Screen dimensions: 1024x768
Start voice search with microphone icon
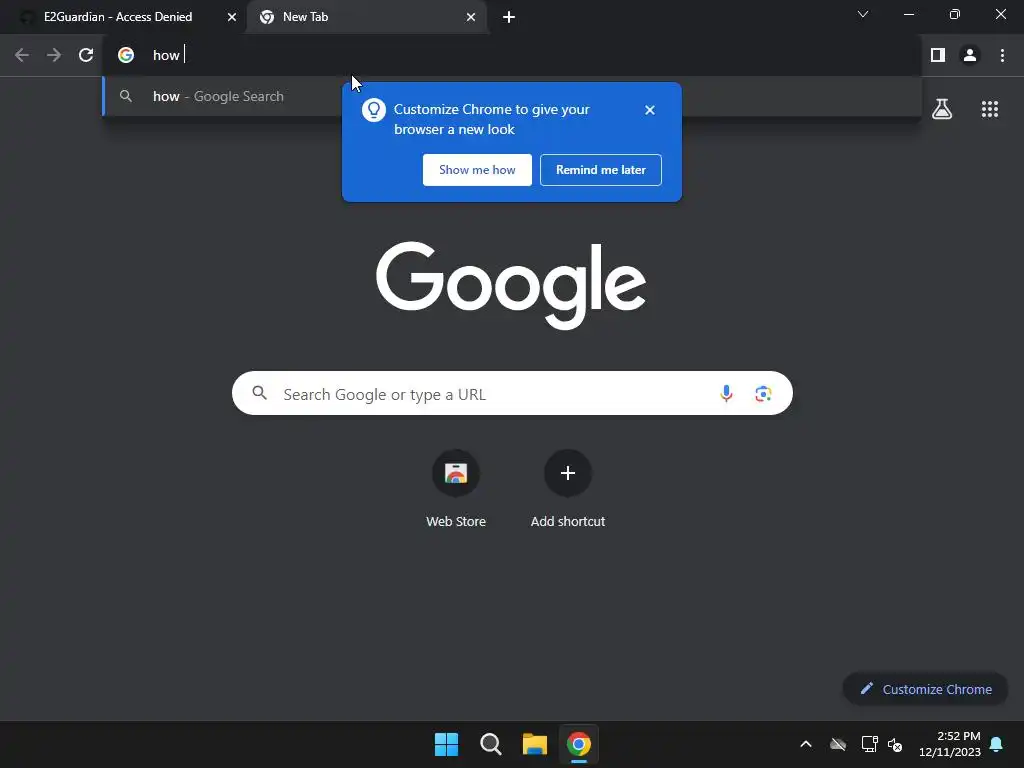726,393
